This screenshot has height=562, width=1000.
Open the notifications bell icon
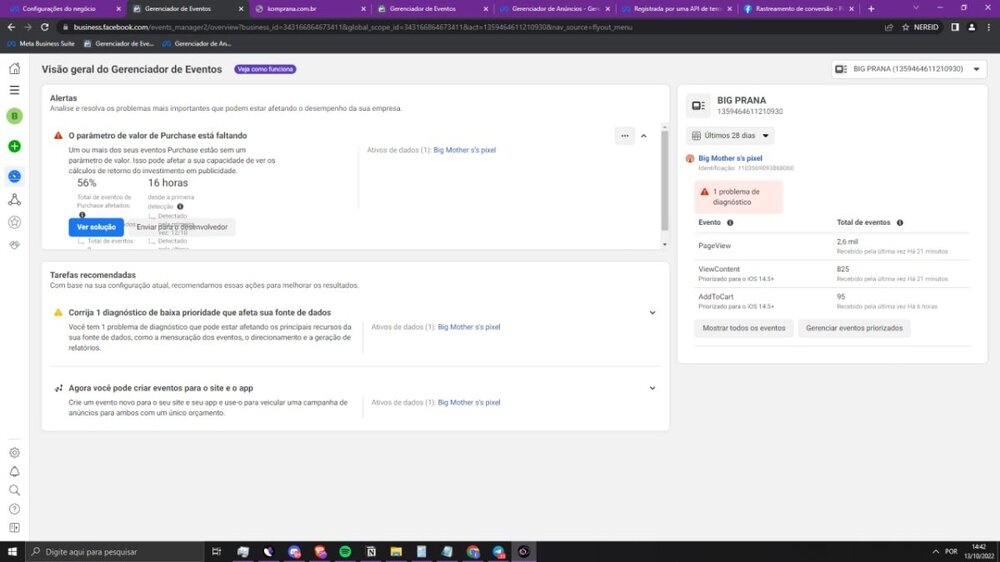coord(14,471)
